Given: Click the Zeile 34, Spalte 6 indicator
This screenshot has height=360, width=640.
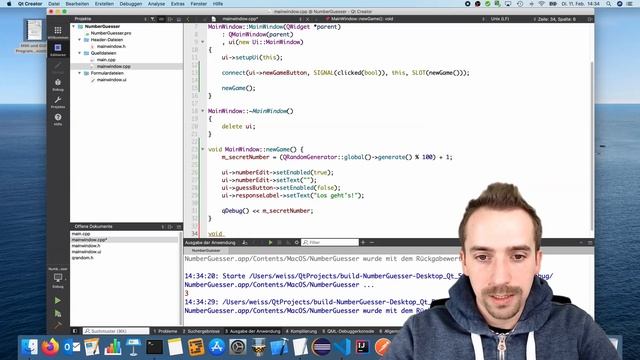Looking at the screenshot, I should (557, 19).
